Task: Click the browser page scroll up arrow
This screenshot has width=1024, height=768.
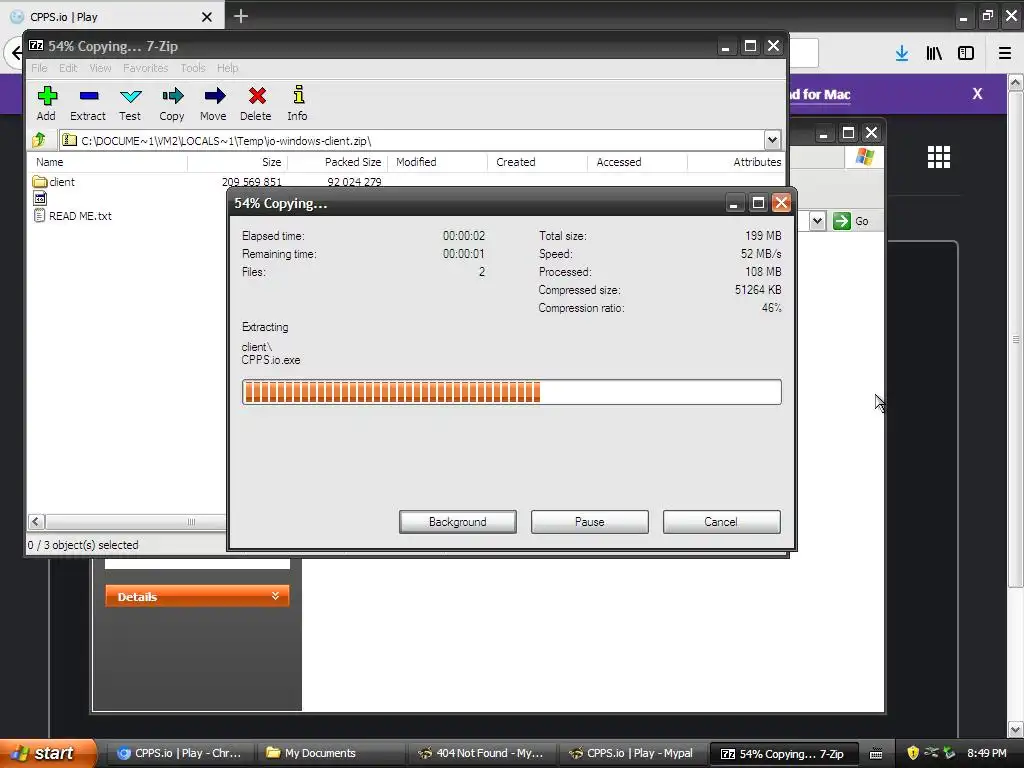Action: coord(1015,83)
